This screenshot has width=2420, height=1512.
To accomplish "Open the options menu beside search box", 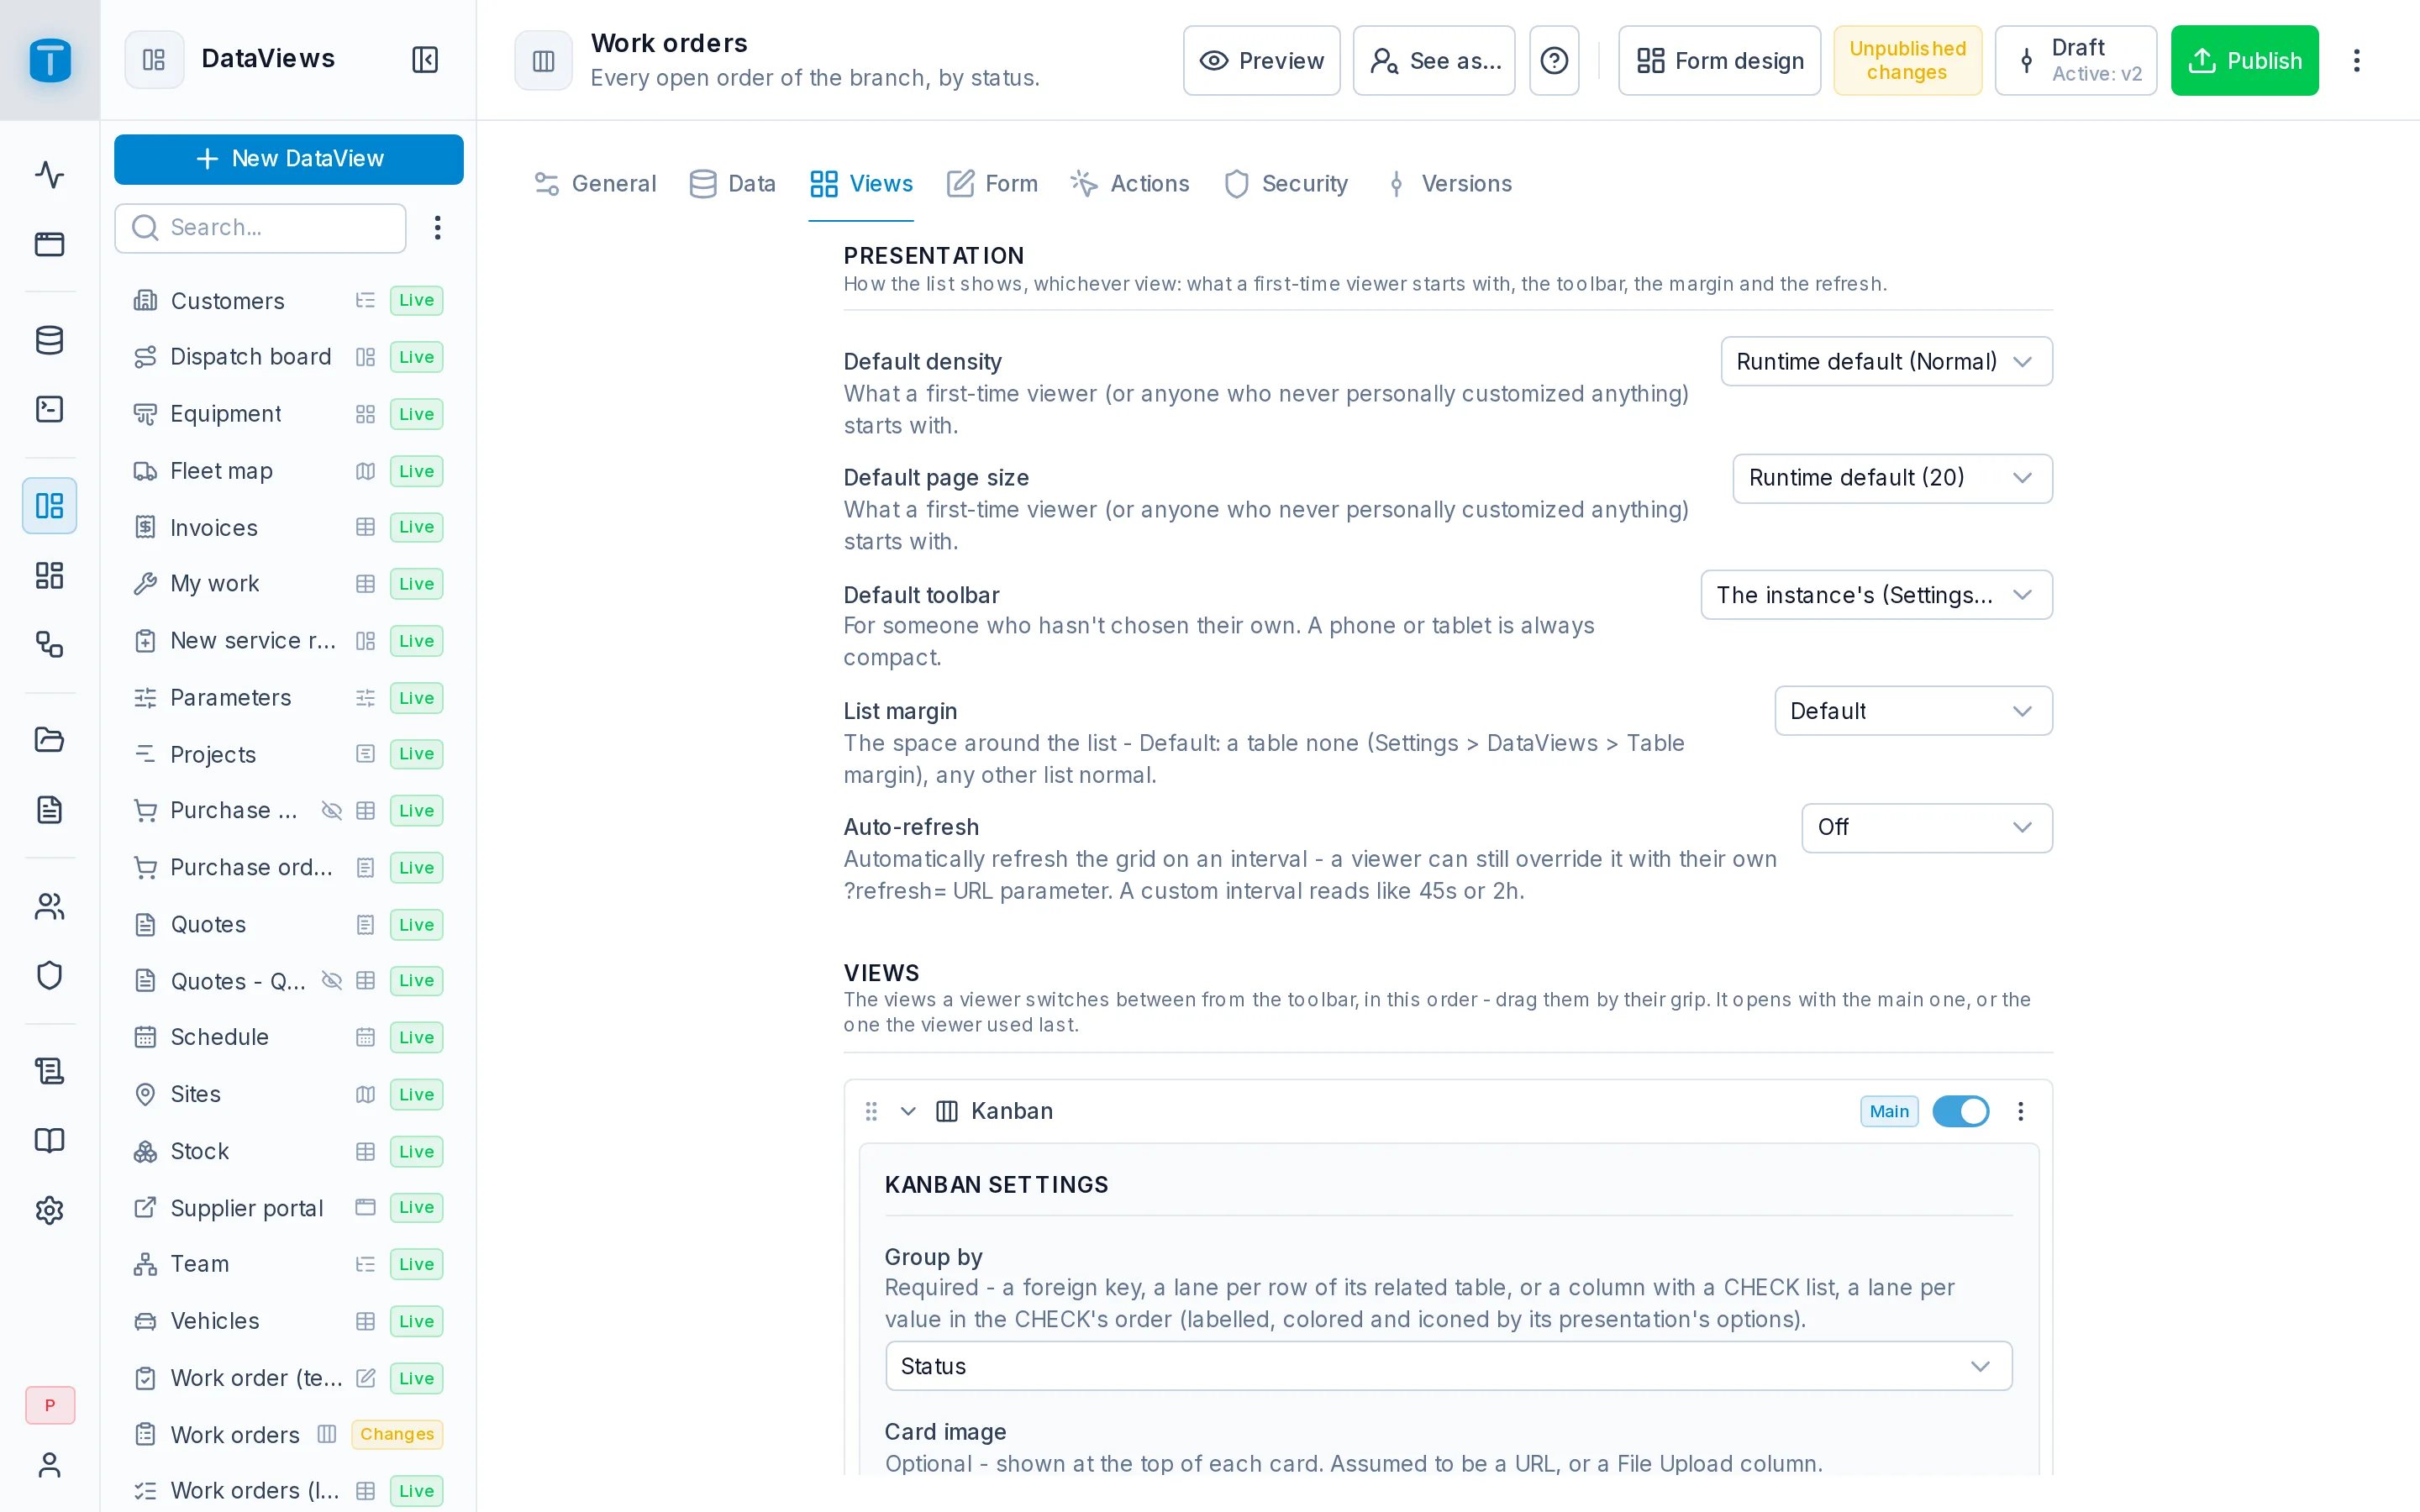I will [x=437, y=228].
